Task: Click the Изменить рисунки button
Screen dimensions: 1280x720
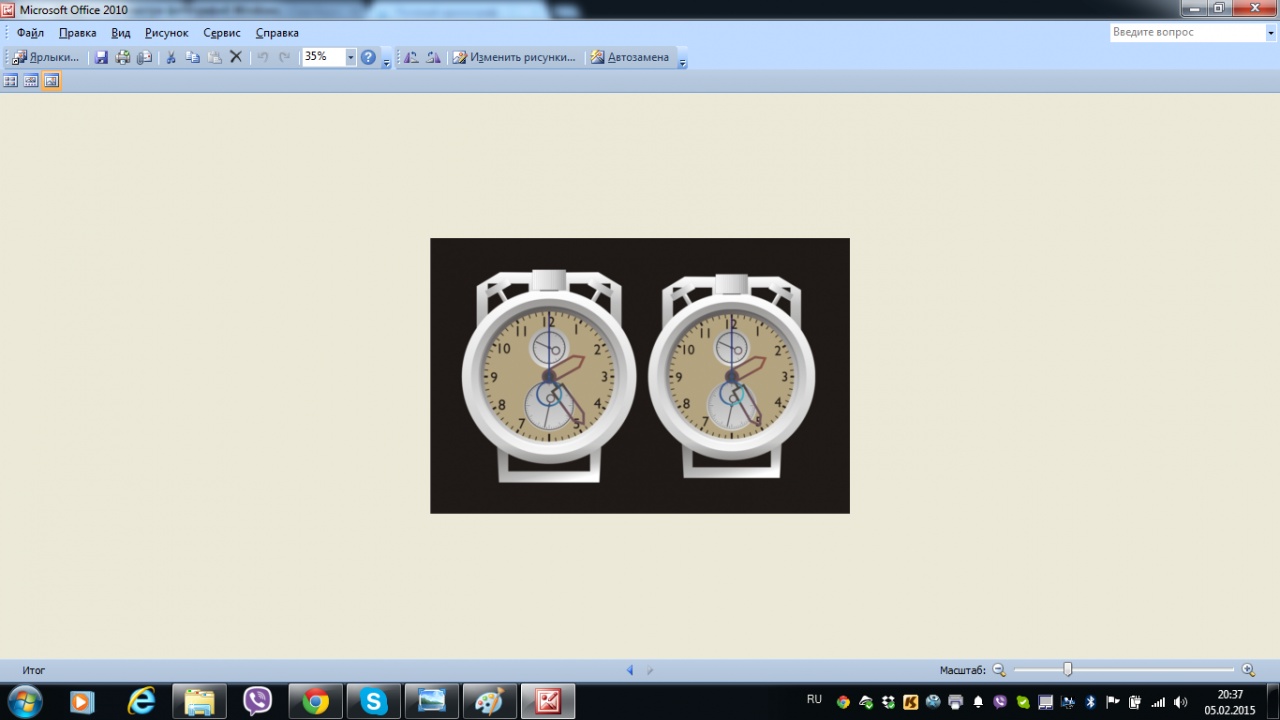Action: (515, 58)
